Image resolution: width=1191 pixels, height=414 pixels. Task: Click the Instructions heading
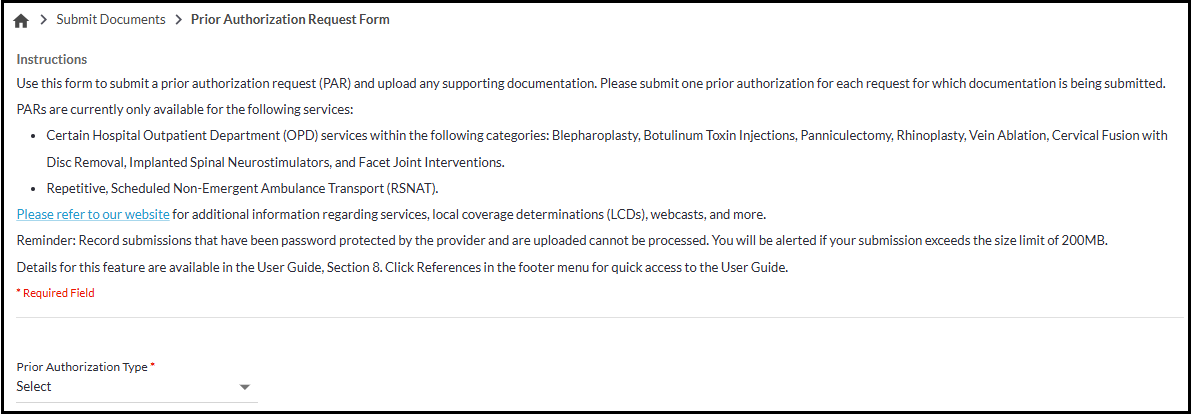tap(51, 59)
